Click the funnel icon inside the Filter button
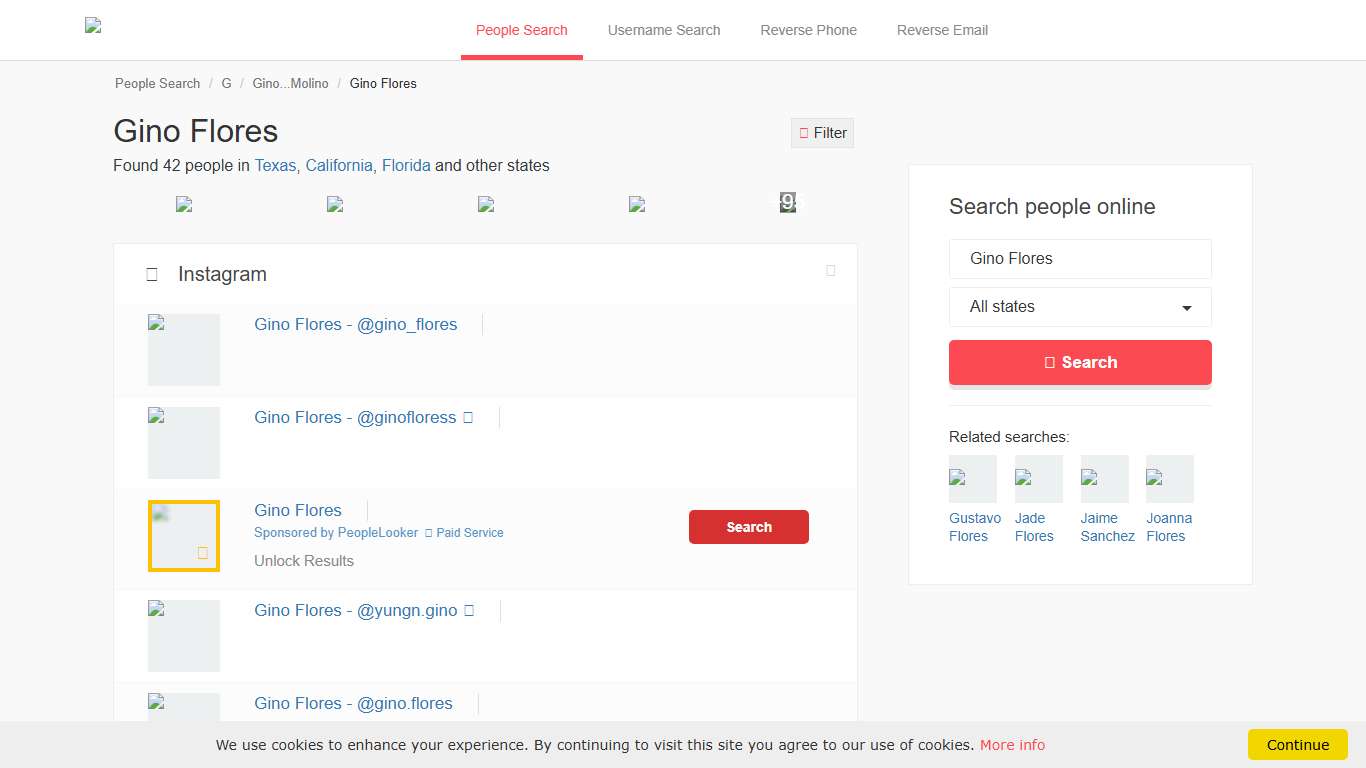The height and width of the screenshot is (768, 1366). pyautogui.click(x=804, y=132)
